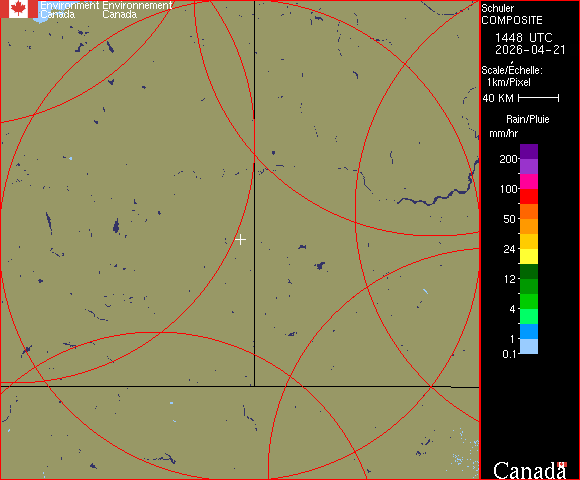The height and width of the screenshot is (480, 580).
Task: Click the pale blue 0.1 mm/hr swatch
Action: tap(529, 347)
